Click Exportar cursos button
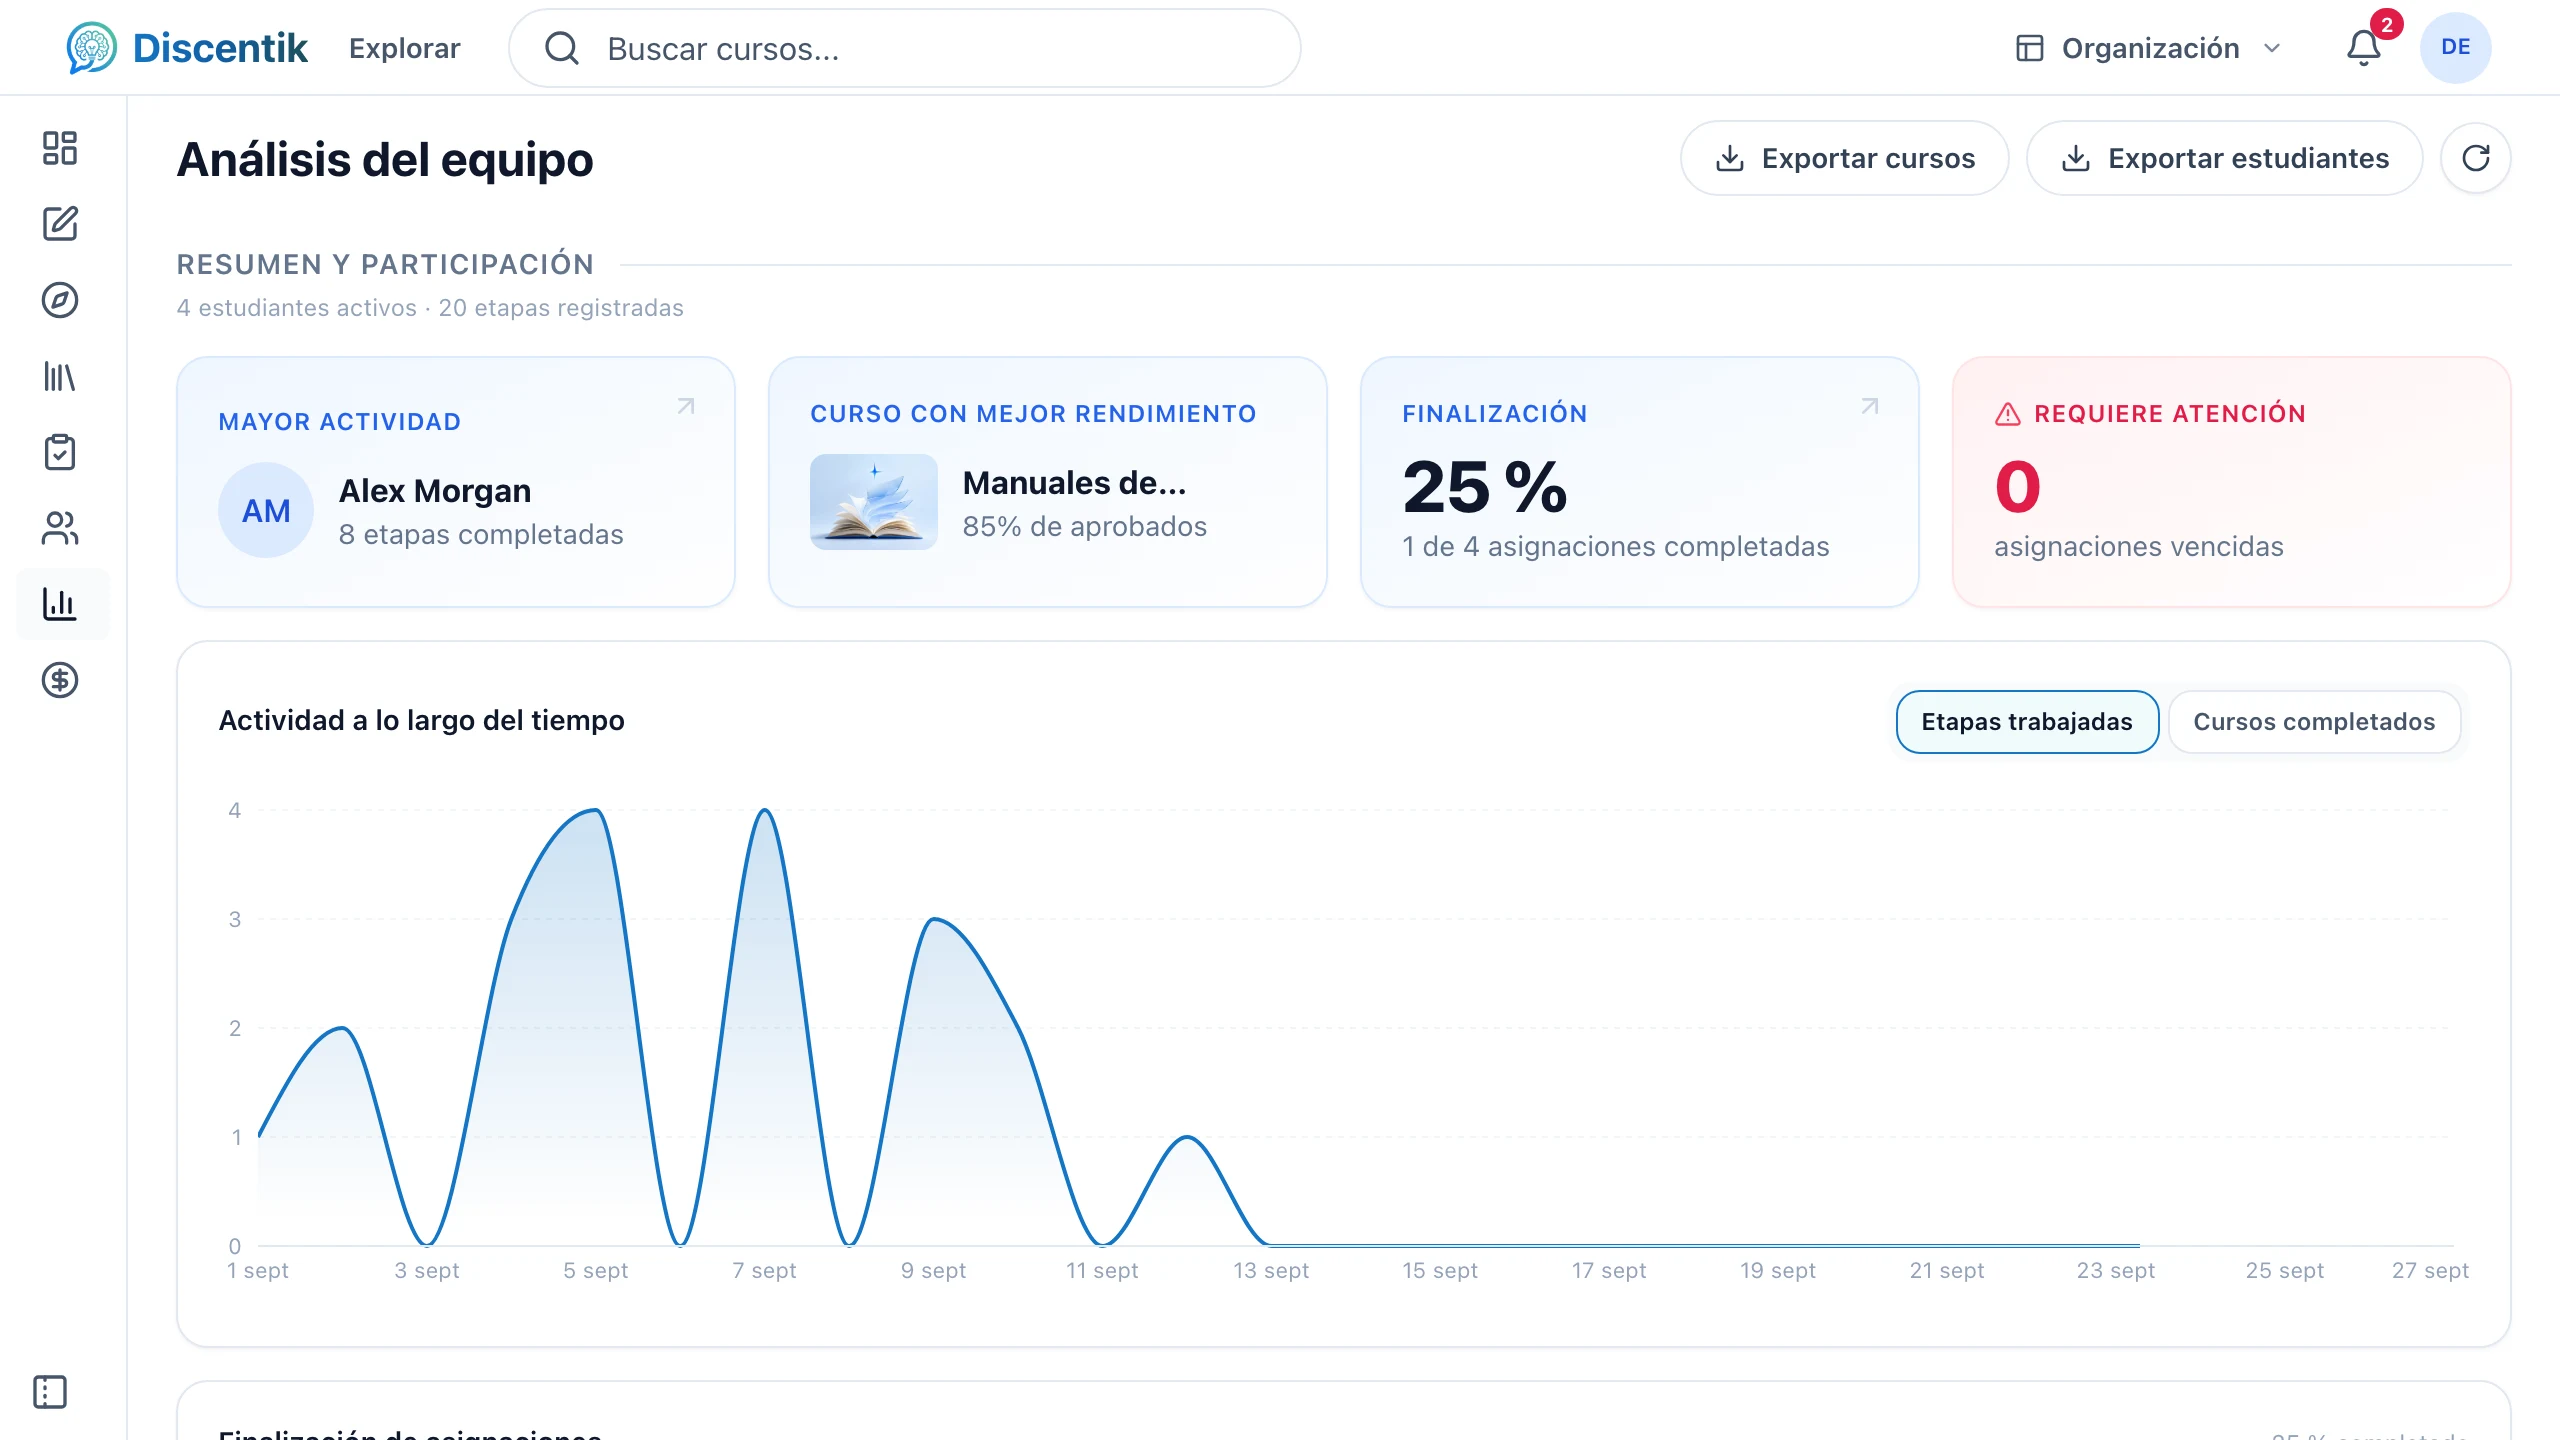Image resolution: width=2560 pixels, height=1440 pixels. point(1844,158)
